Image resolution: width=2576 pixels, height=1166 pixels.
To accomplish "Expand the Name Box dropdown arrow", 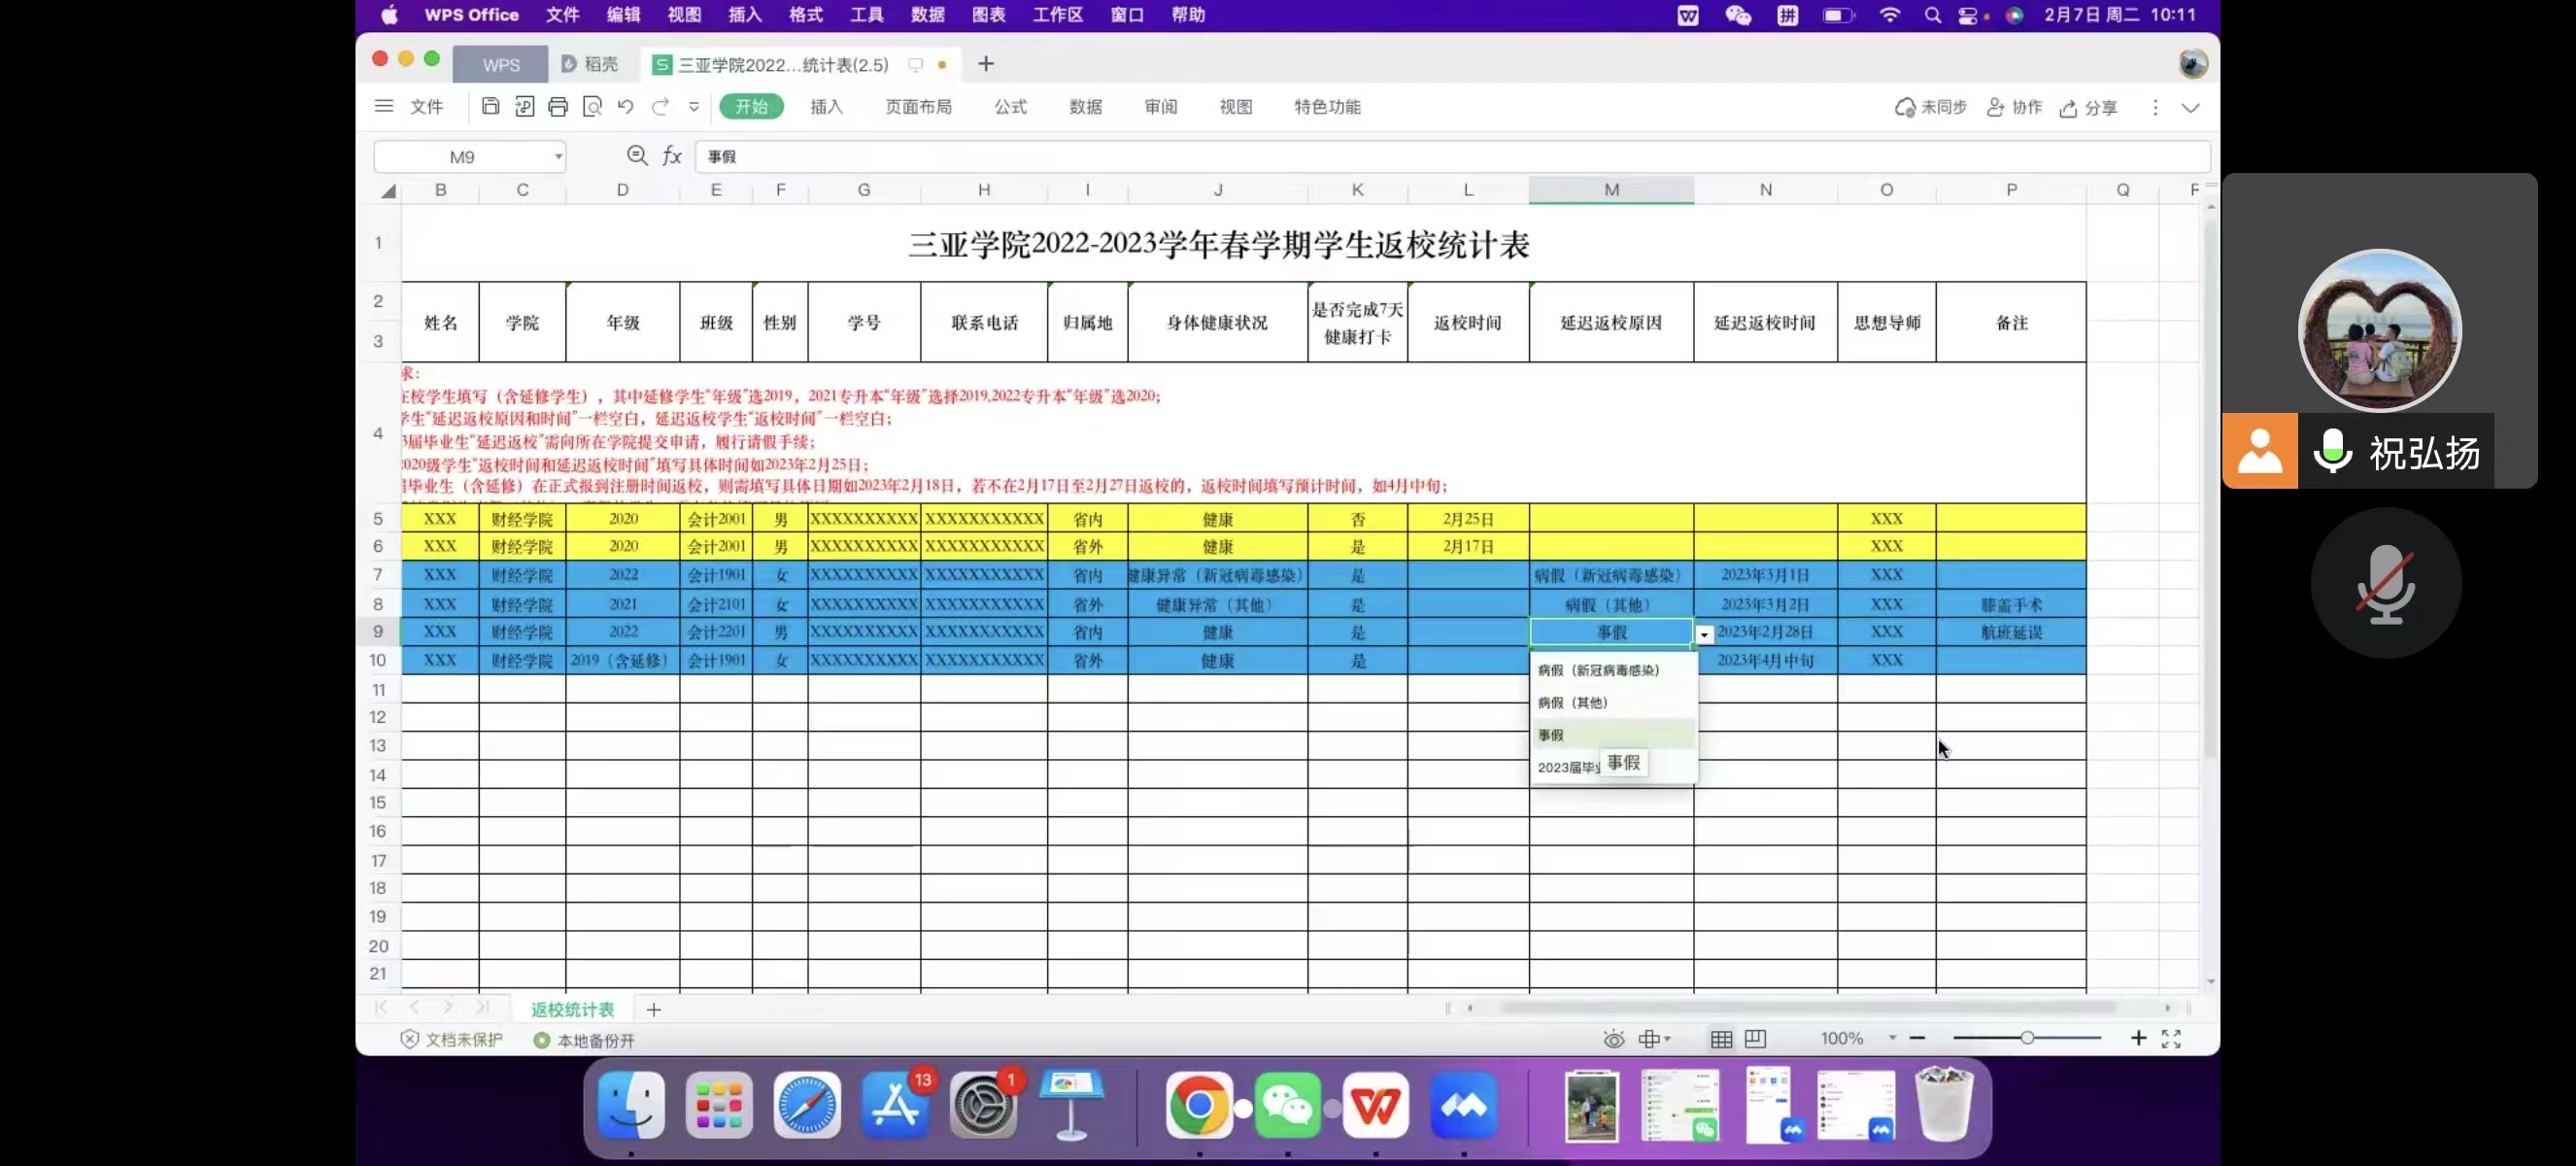I will pyautogui.click(x=558, y=157).
